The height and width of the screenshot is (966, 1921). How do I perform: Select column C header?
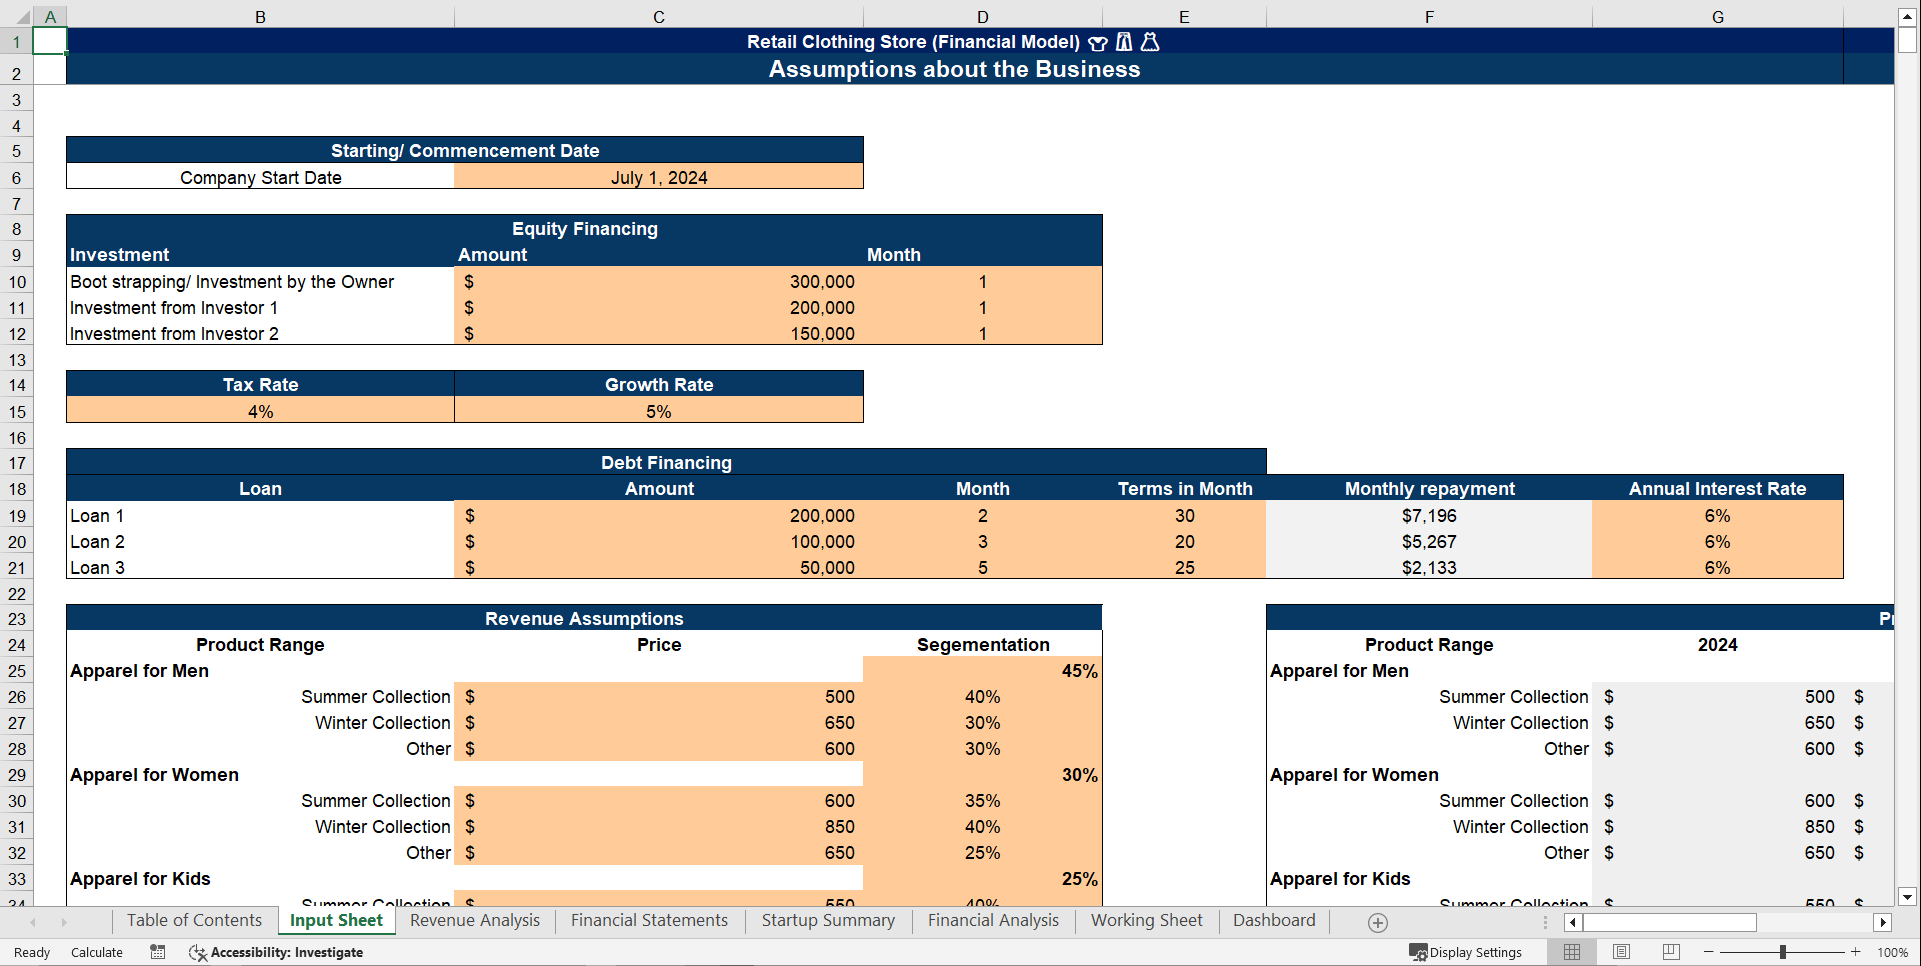click(658, 17)
